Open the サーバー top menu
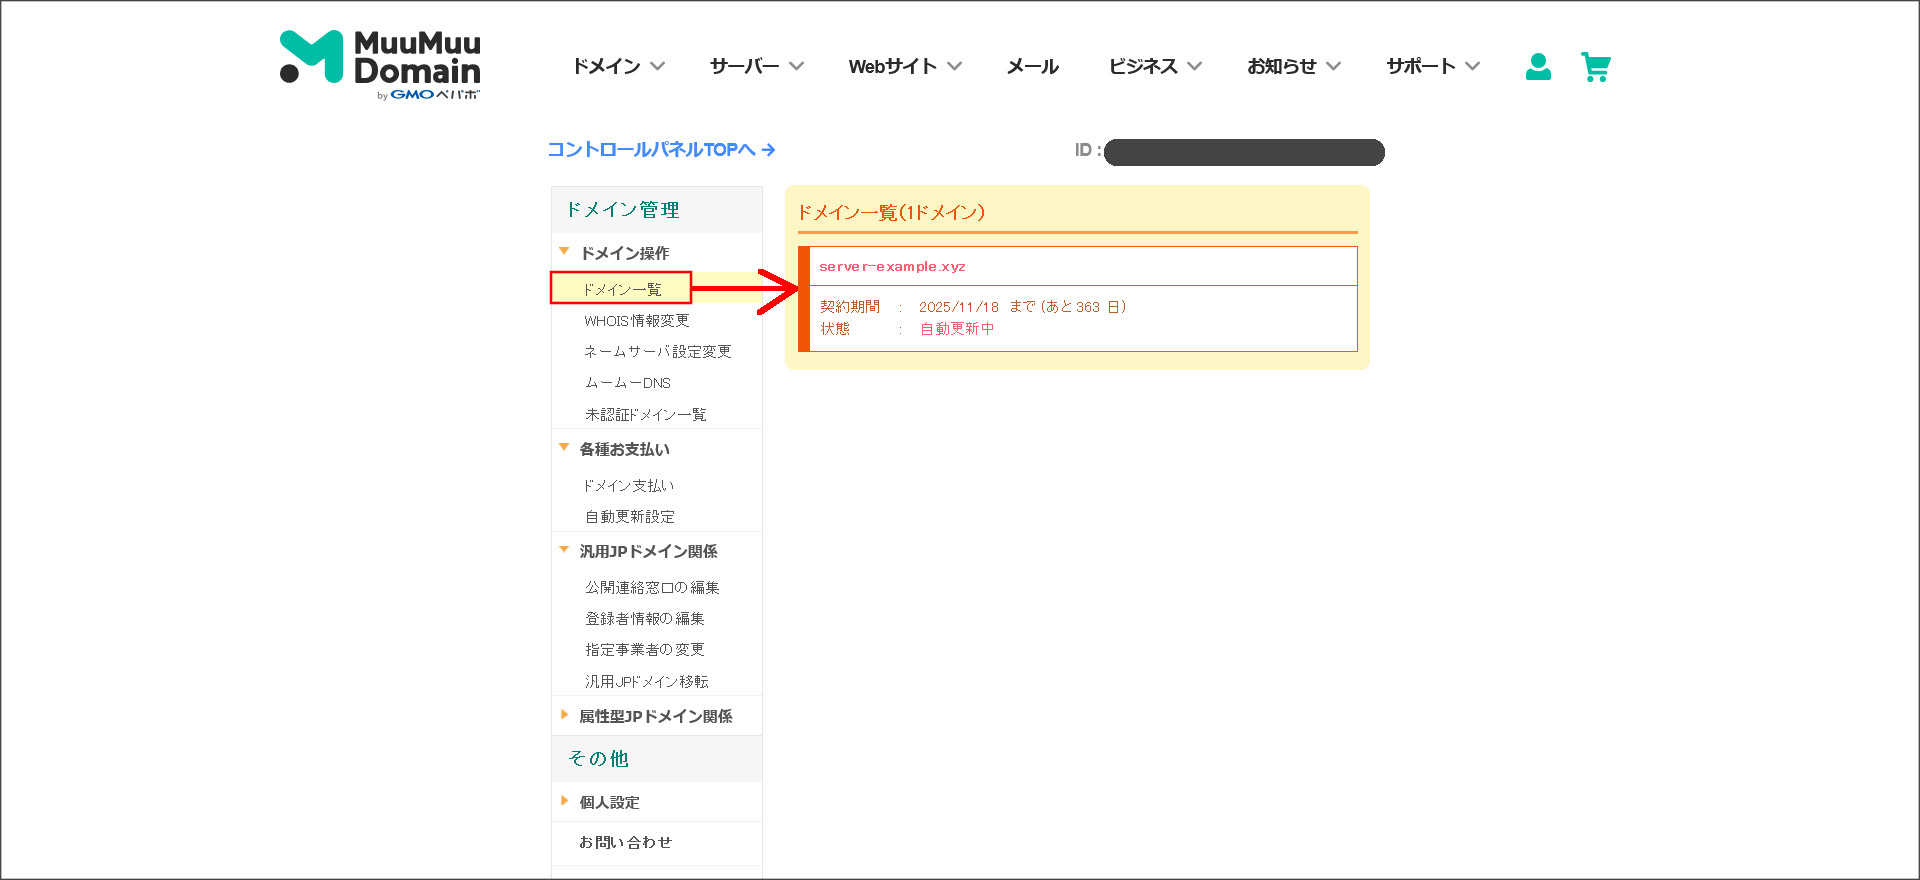This screenshot has width=1920, height=880. click(756, 66)
